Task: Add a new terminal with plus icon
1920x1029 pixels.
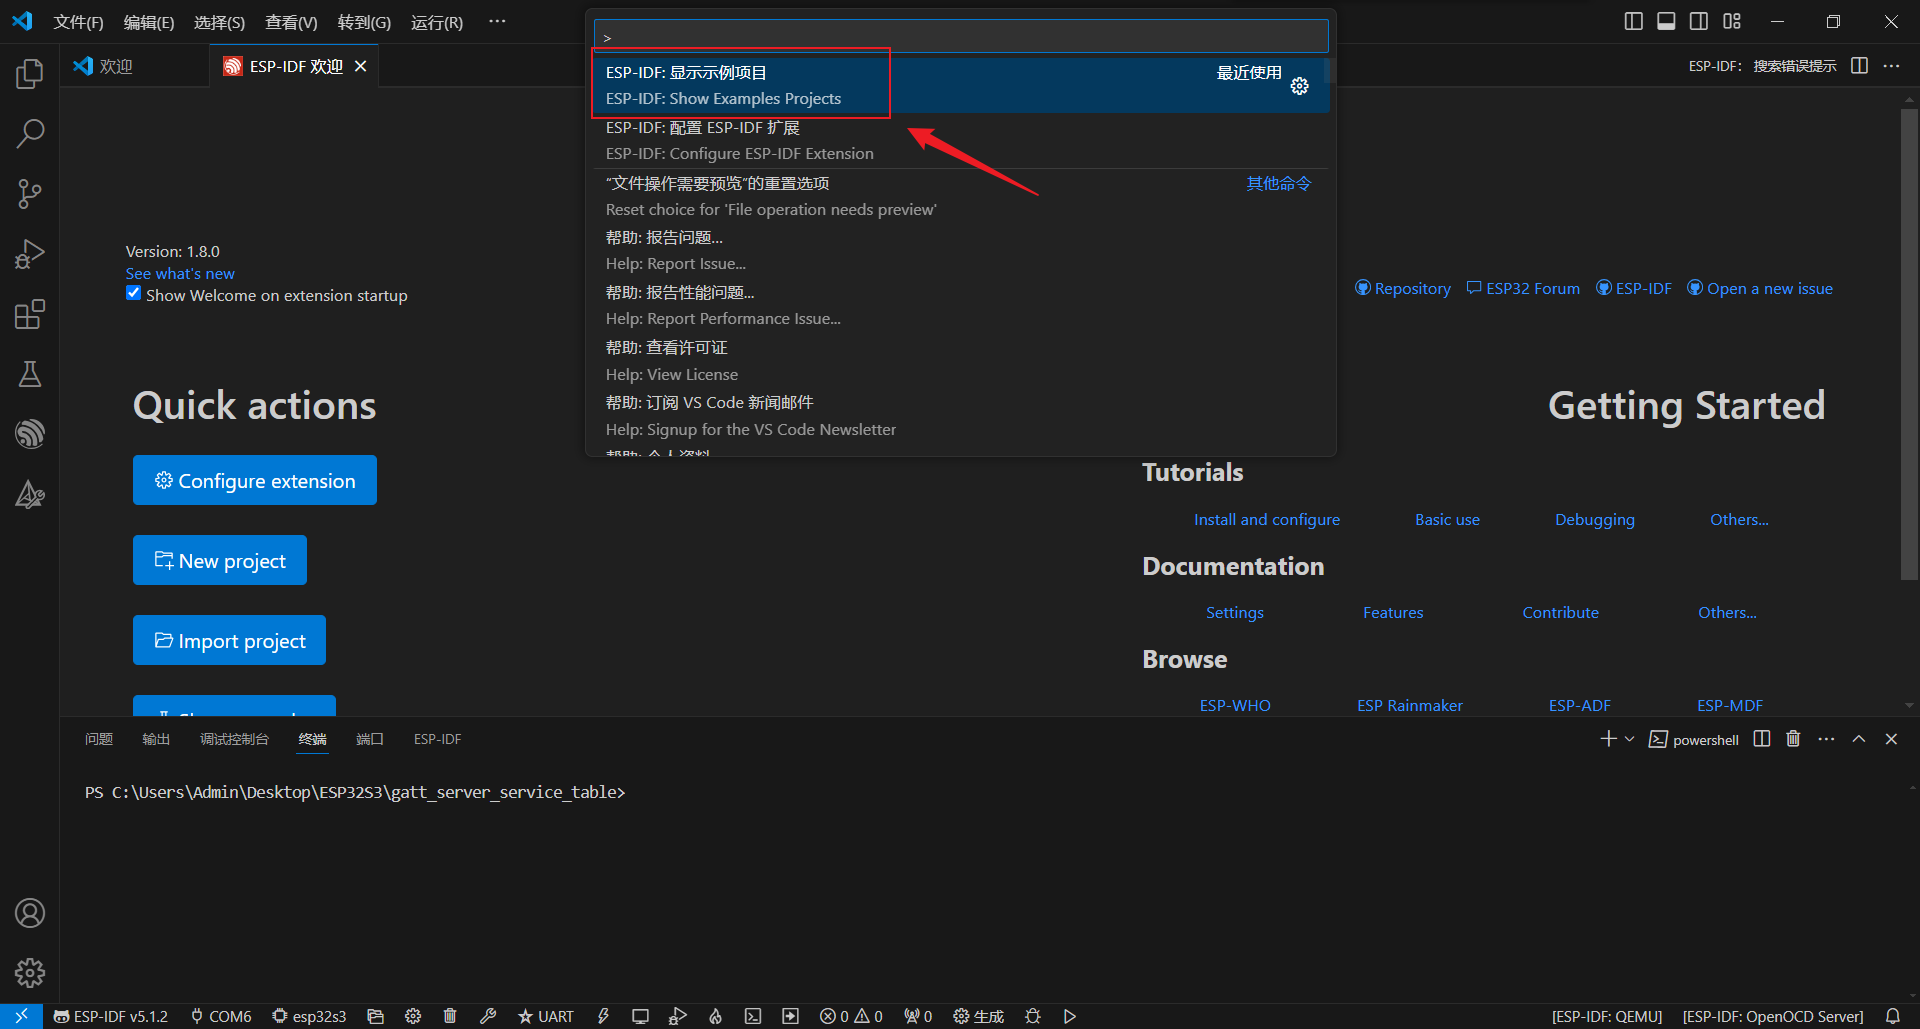Action: click(1608, 739)
